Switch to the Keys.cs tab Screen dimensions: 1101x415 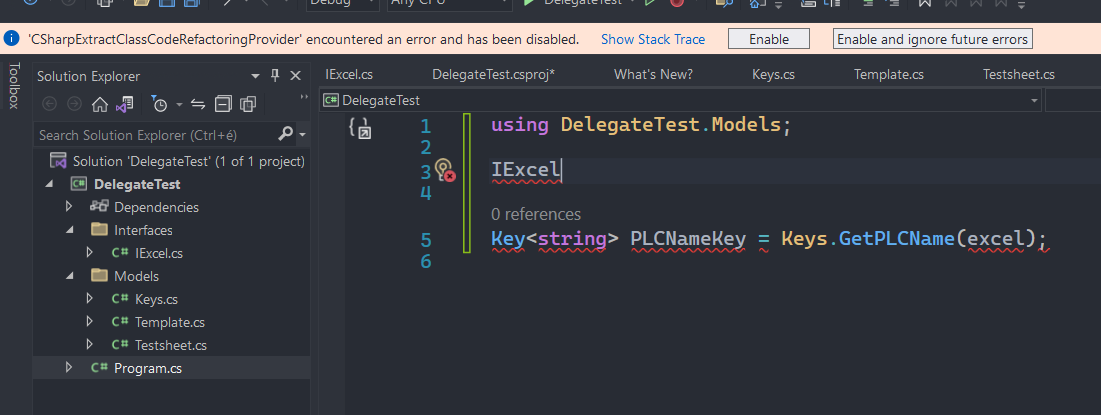point(773,75)
